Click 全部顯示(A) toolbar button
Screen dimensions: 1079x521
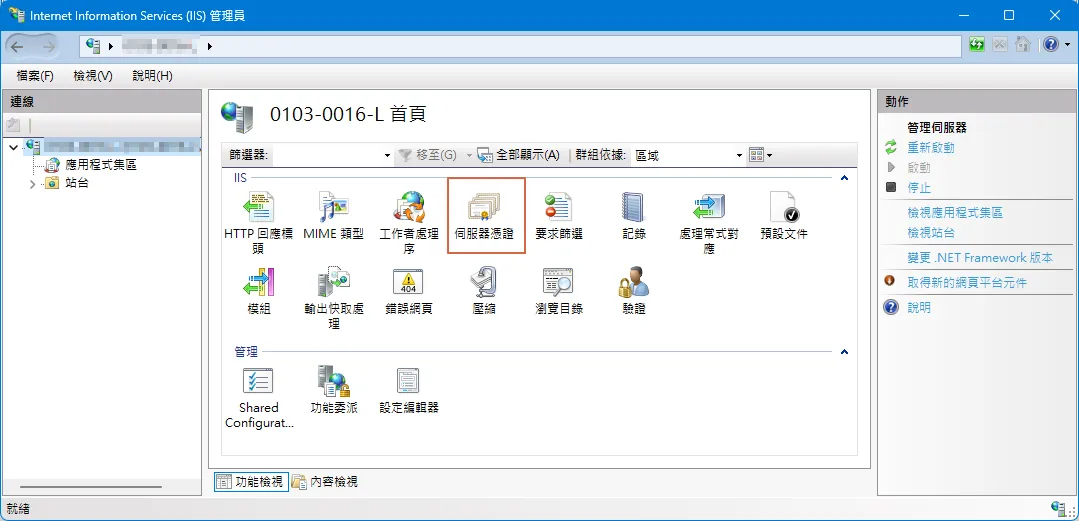(518, 156)
